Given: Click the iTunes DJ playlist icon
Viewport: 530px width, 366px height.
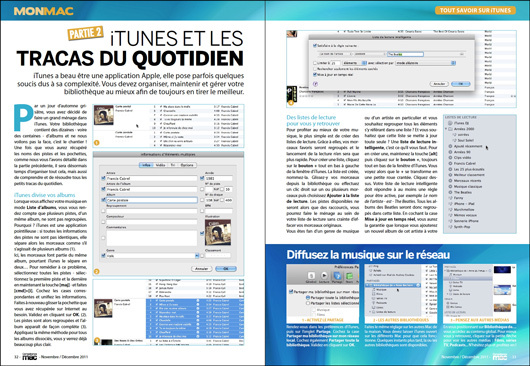Looking at the screenshot, I should pyautogui.click(x=450, y=123).
